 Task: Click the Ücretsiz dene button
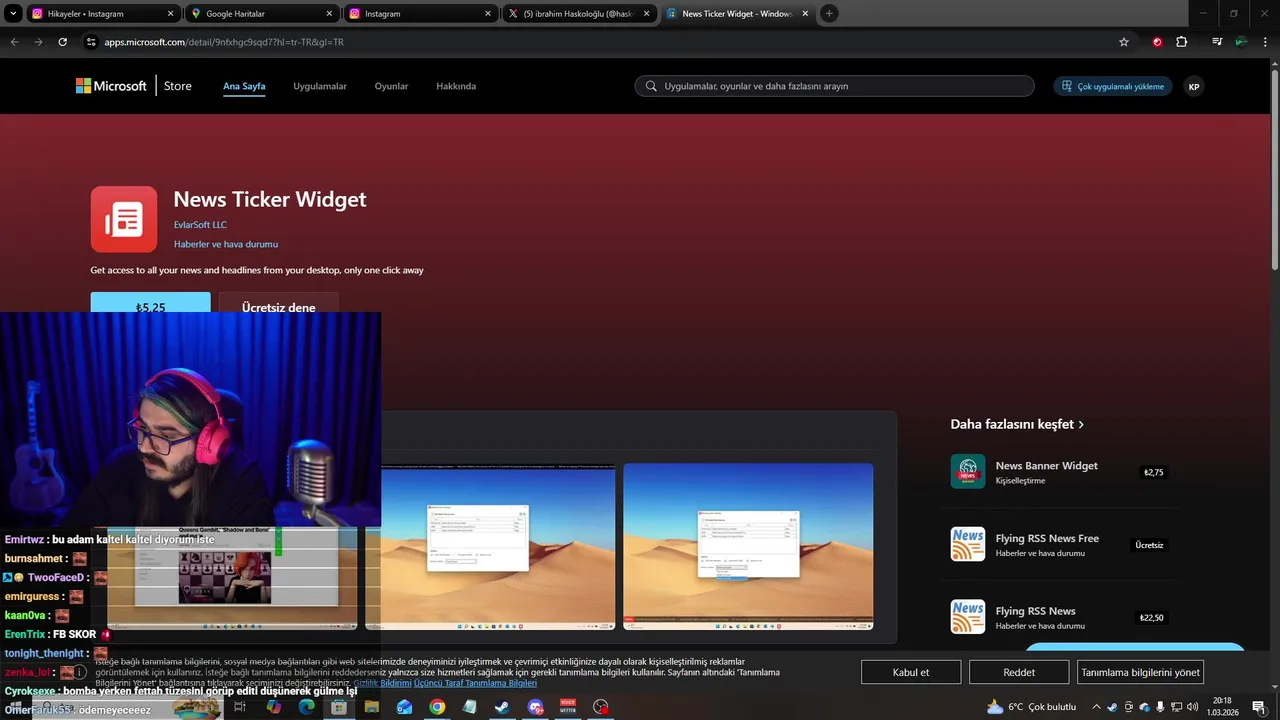(x=278, y=304)
